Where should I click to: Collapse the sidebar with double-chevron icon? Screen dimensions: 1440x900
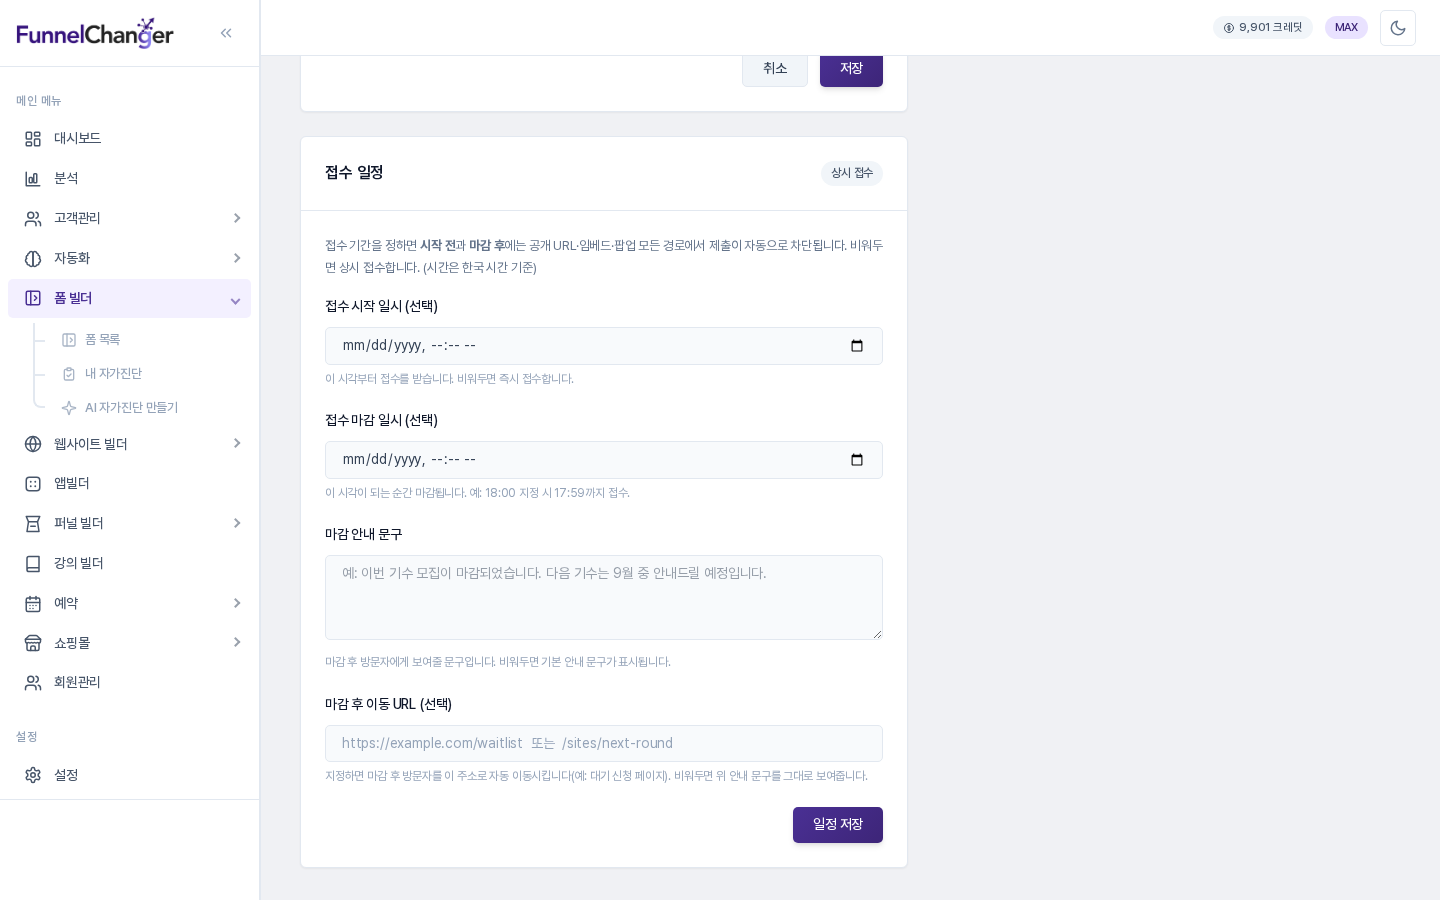[226, 33]
